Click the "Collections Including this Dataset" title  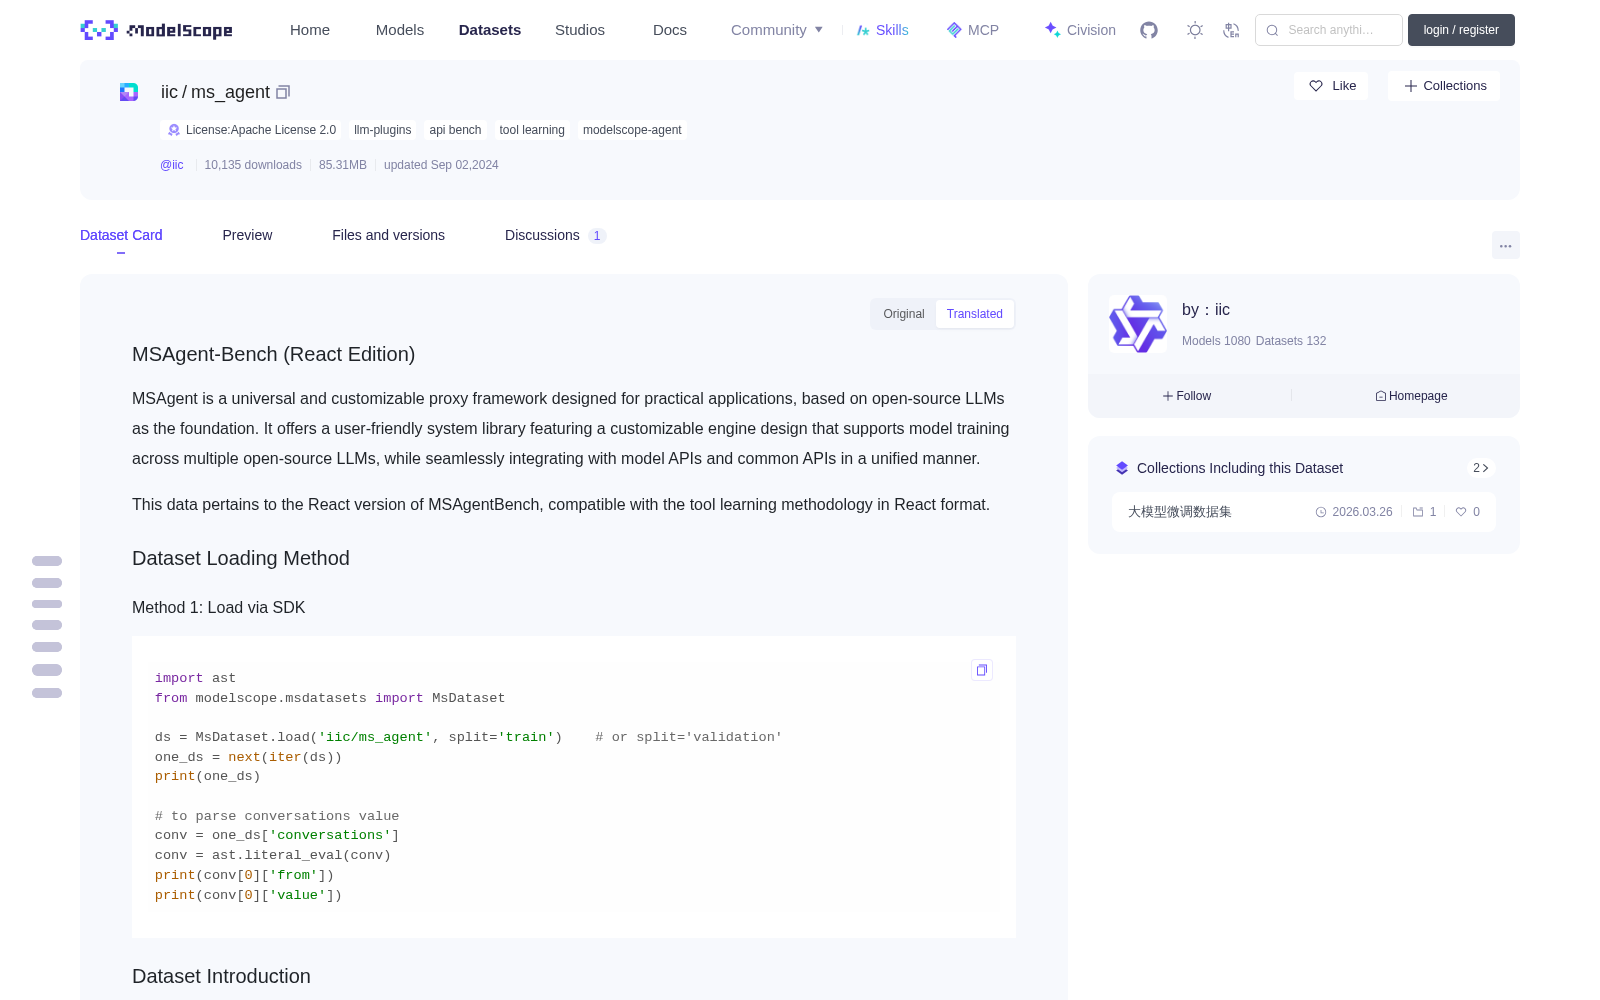1240,468
